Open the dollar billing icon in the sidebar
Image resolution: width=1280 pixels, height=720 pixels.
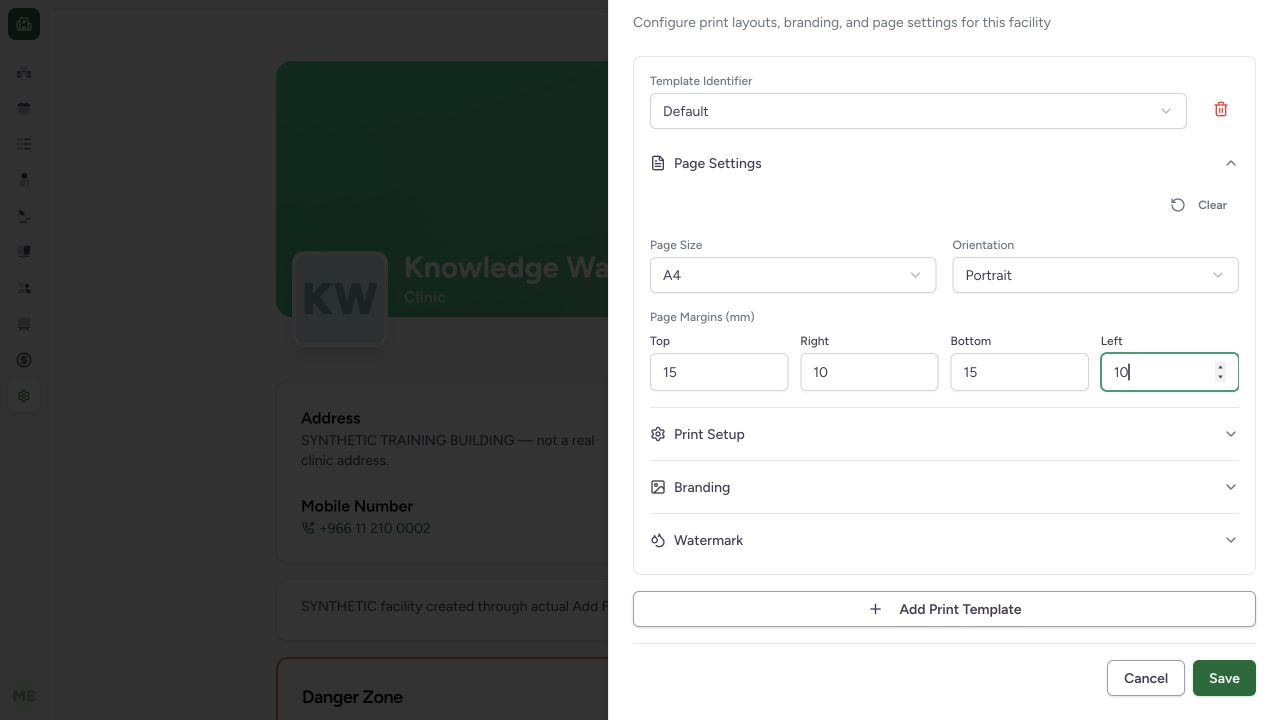click(24, 360)
